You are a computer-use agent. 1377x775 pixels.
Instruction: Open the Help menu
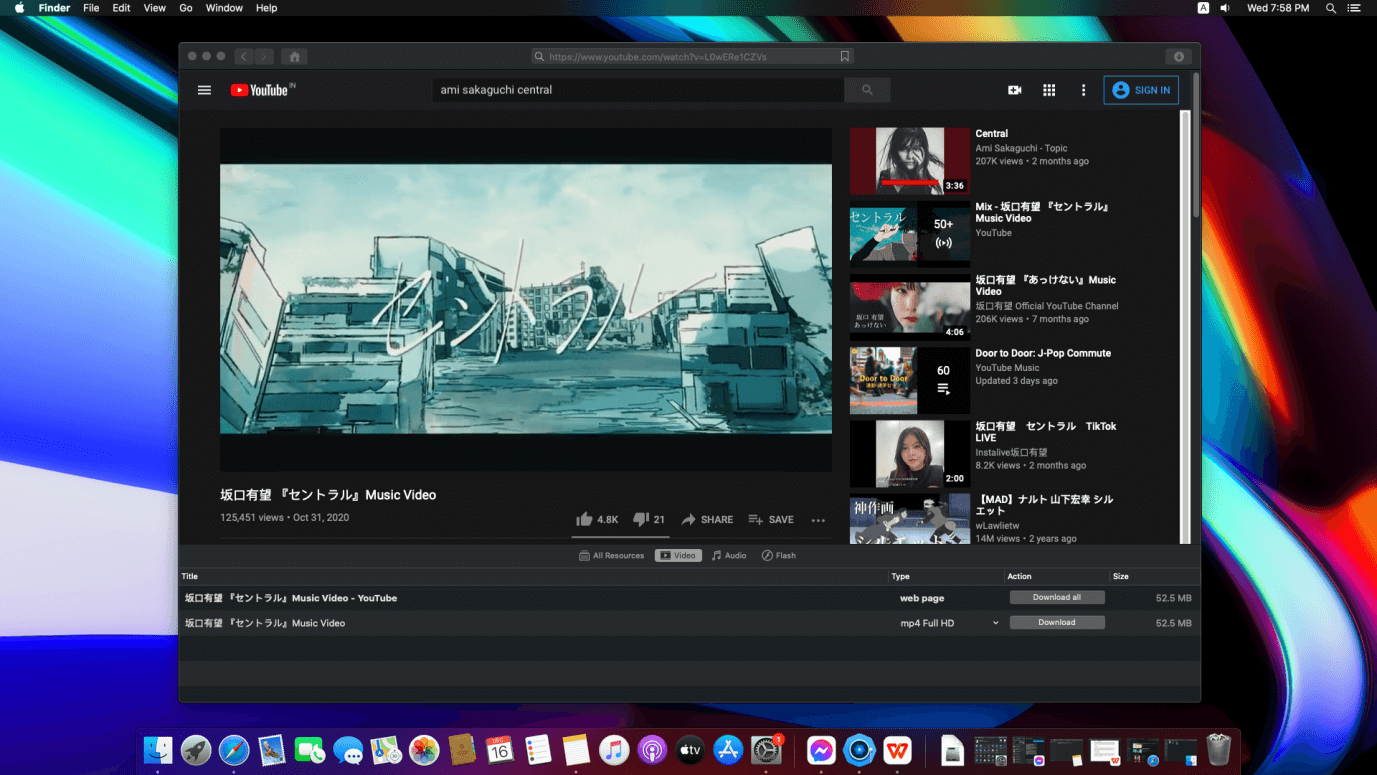267,8
